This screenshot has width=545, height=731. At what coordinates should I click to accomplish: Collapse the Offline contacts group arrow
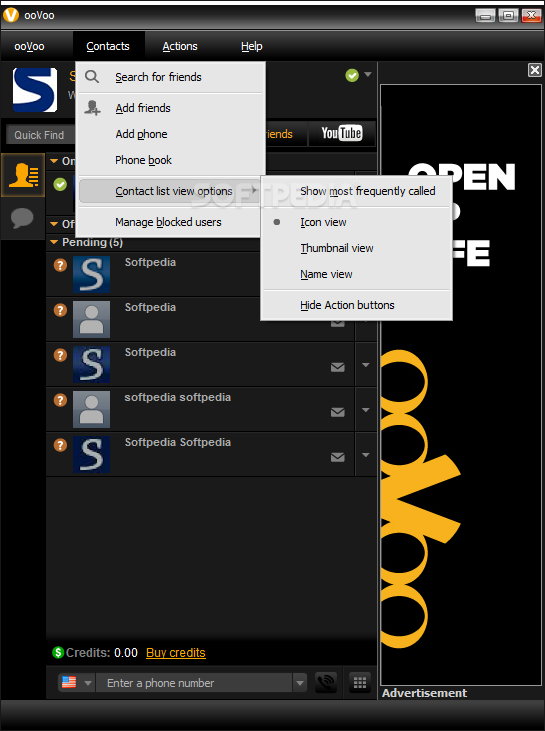54,224
